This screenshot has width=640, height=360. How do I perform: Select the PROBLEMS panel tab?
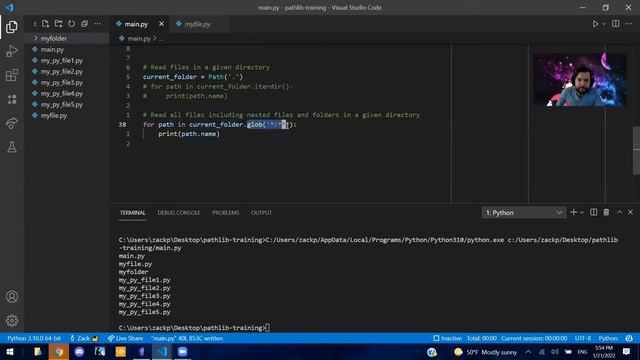pos(226,213)
